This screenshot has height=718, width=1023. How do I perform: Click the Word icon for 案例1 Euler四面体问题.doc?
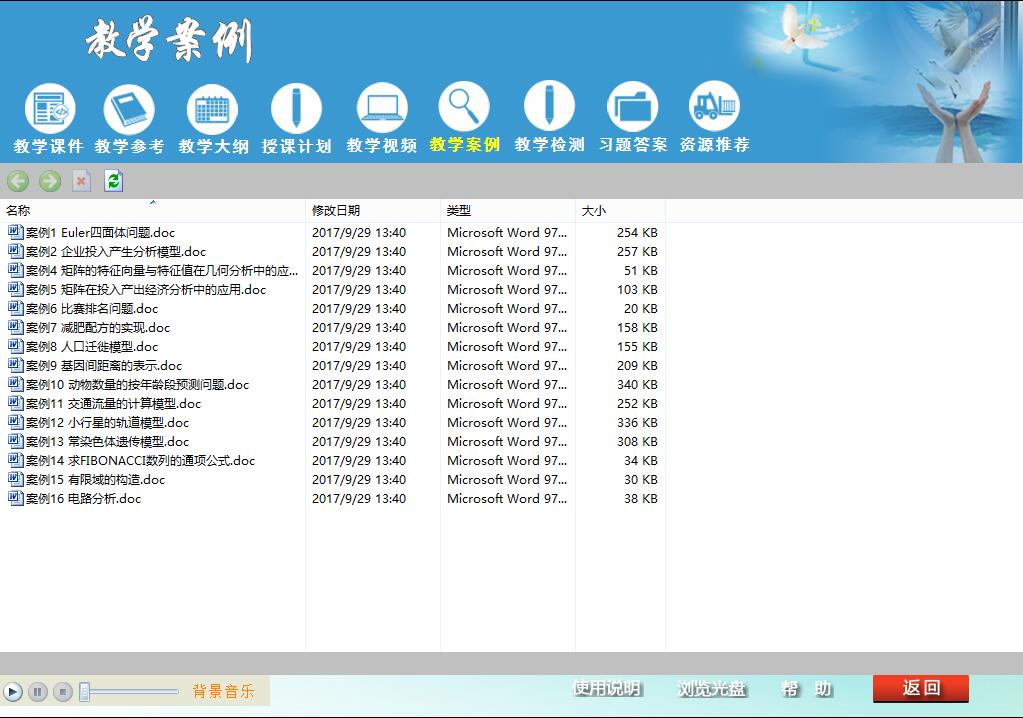coord(16,232)
